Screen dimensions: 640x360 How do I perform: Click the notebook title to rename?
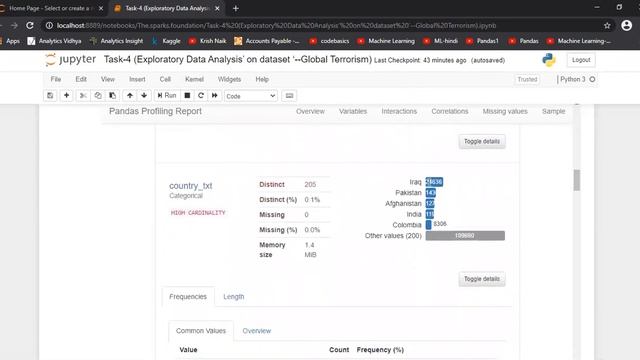point(238,60)
